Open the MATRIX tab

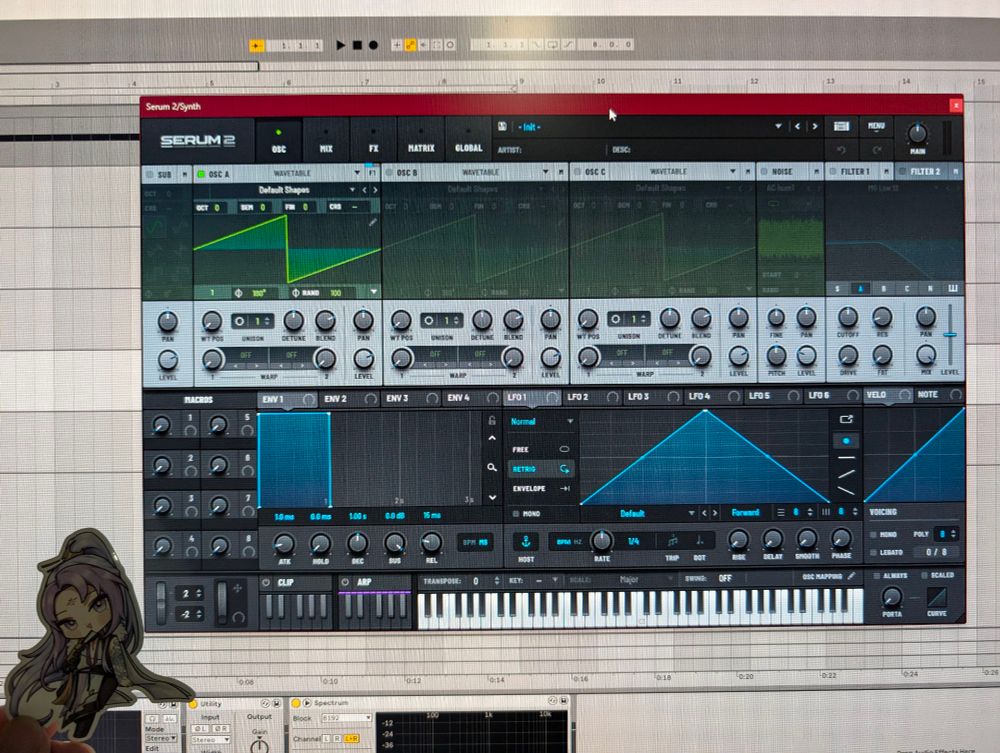coord(421,140)
